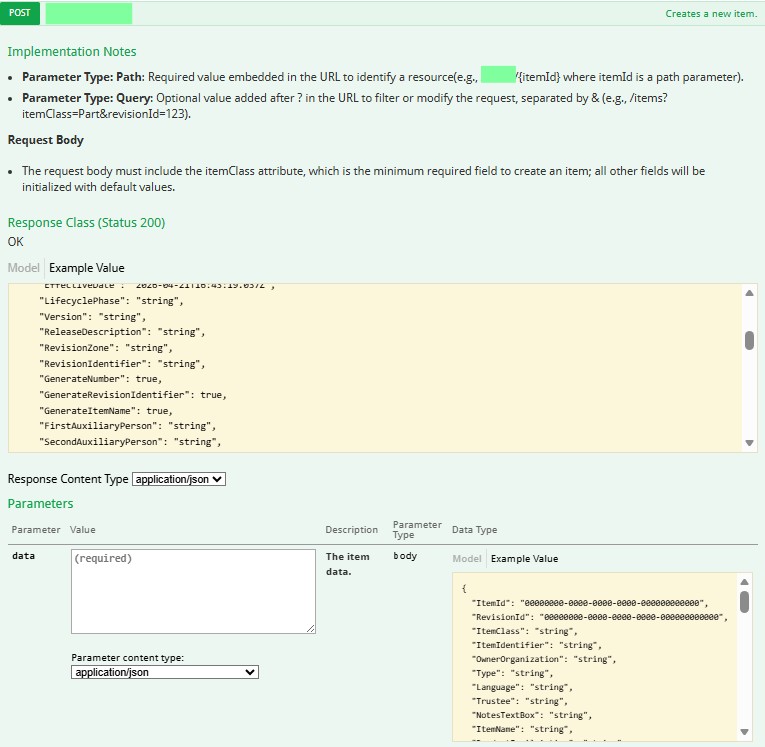765x747 pixels.
Task: Click the response example scrollbar thumb
Action: pos(750,340)
